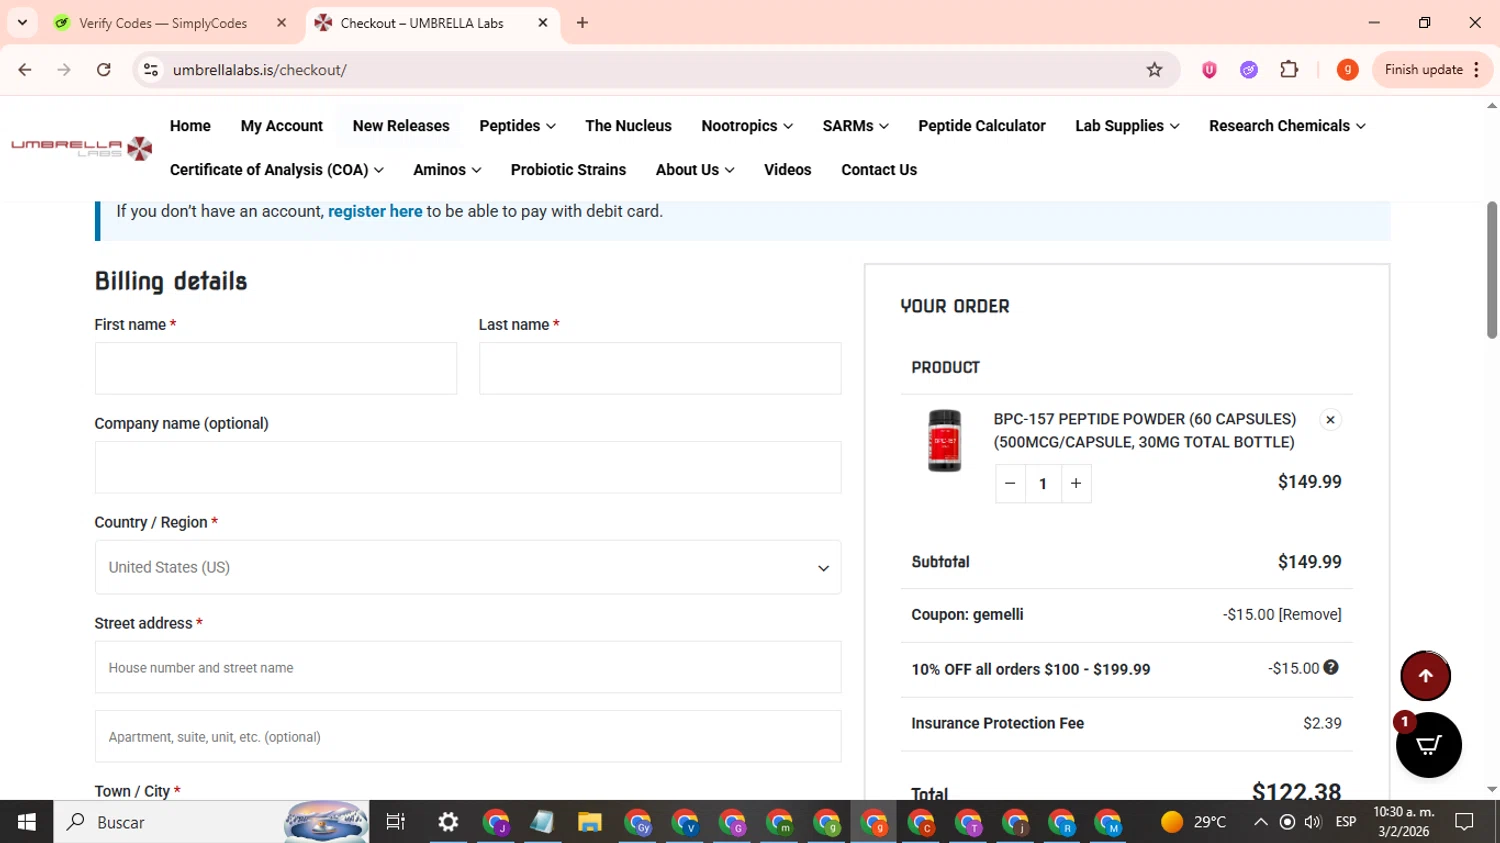Open the volume control in system tray
The image size is (1500, 843).
coord(1313,822)
